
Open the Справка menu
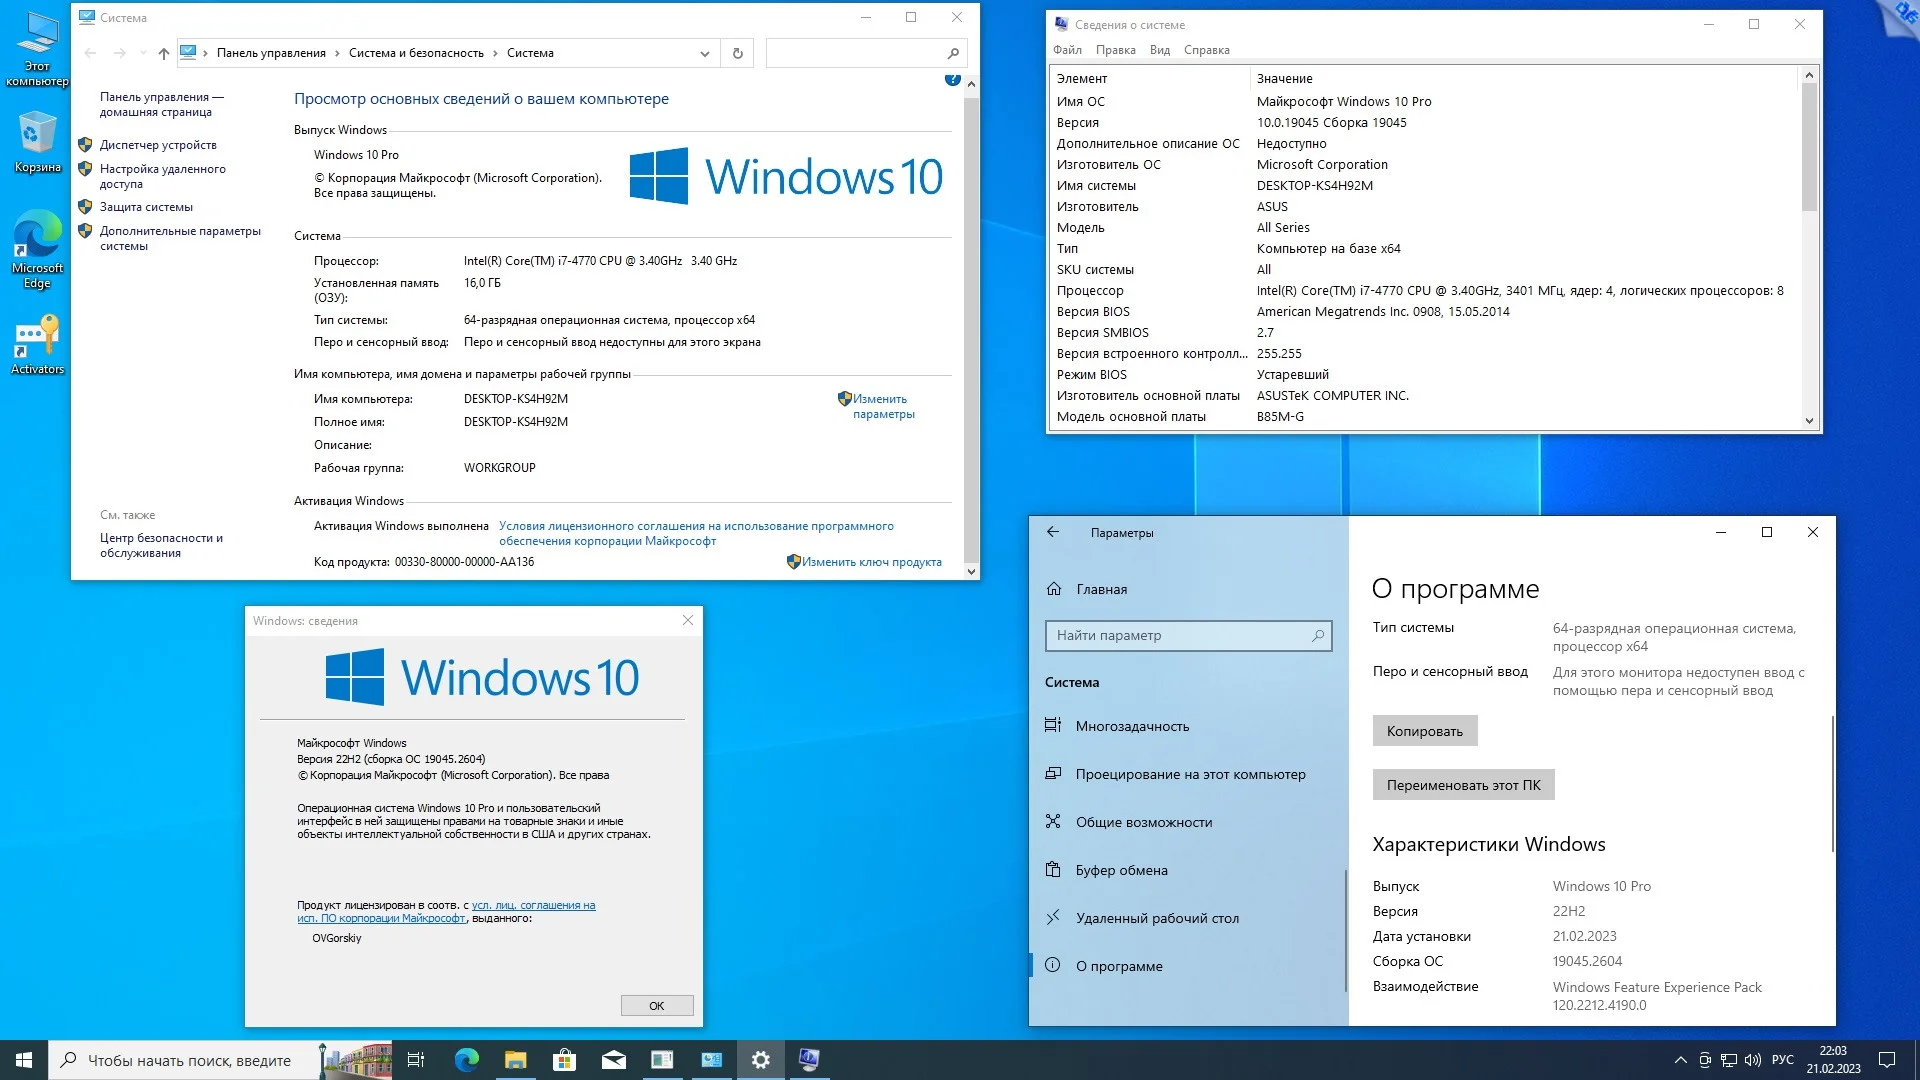pyautogui.click(x=1206, y=50)
